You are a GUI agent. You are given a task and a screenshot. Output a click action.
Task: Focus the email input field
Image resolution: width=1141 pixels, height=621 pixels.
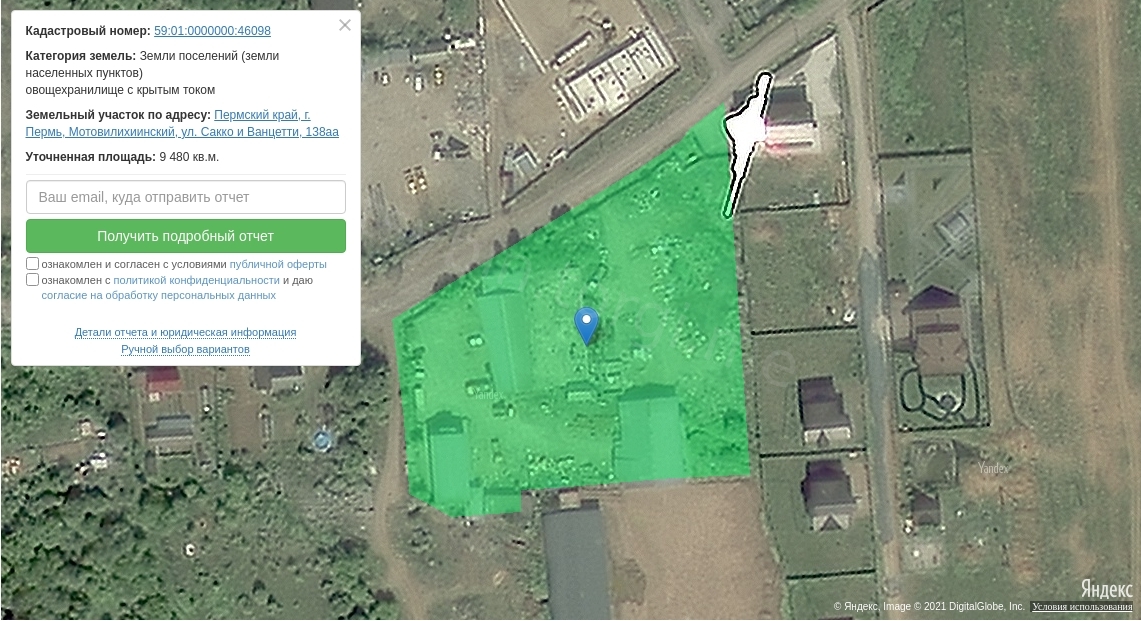(186, 197)
